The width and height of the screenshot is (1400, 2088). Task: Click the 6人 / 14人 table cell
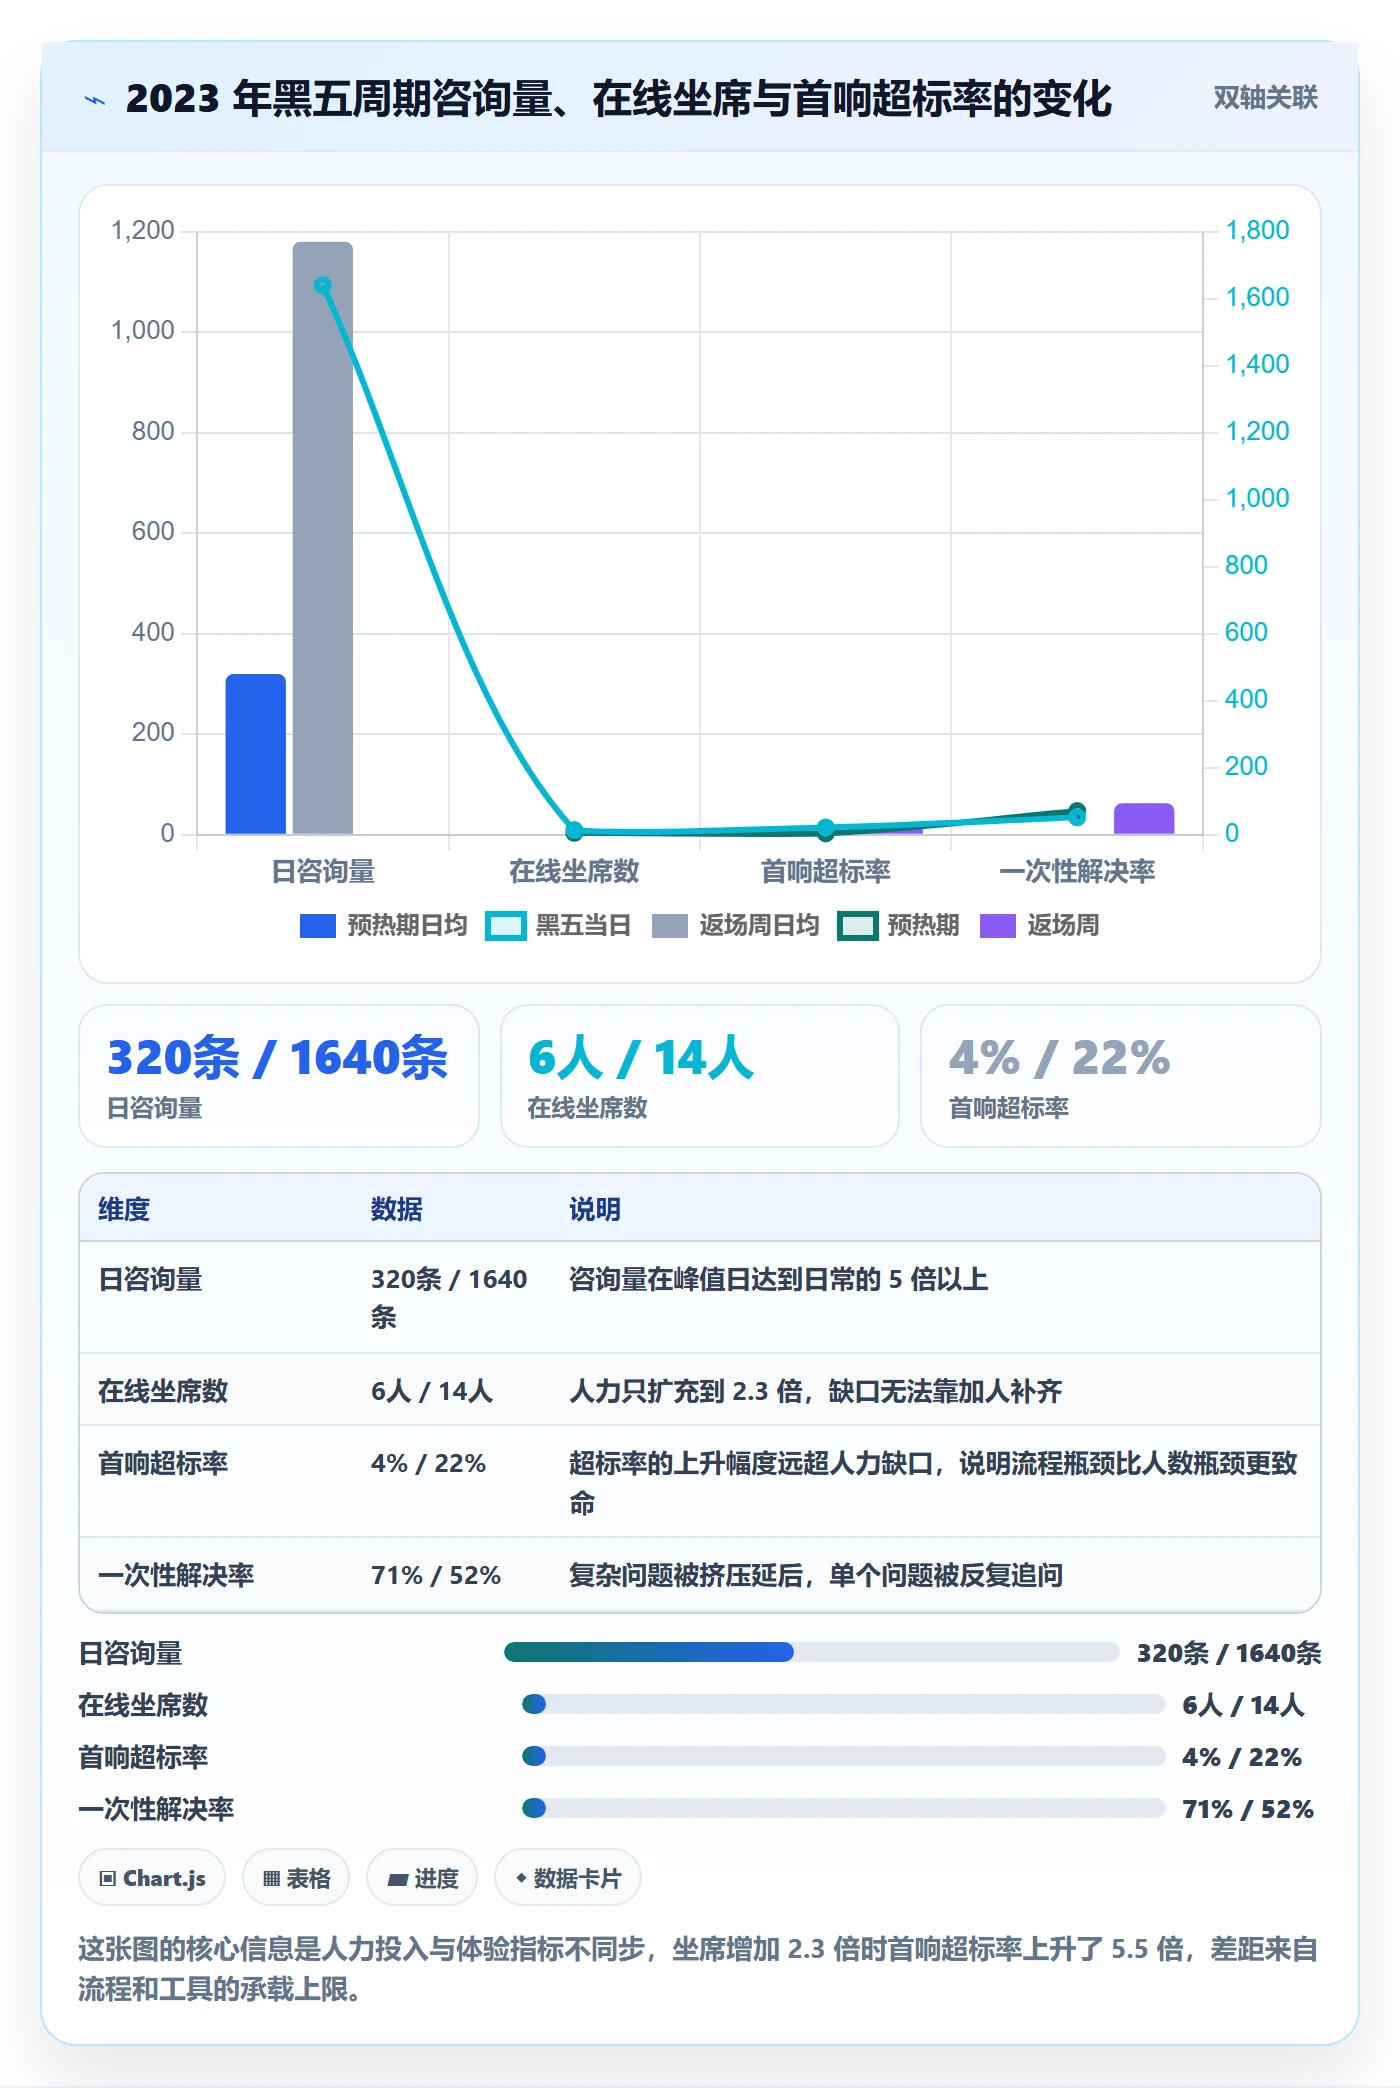[x=432, y=1391]
